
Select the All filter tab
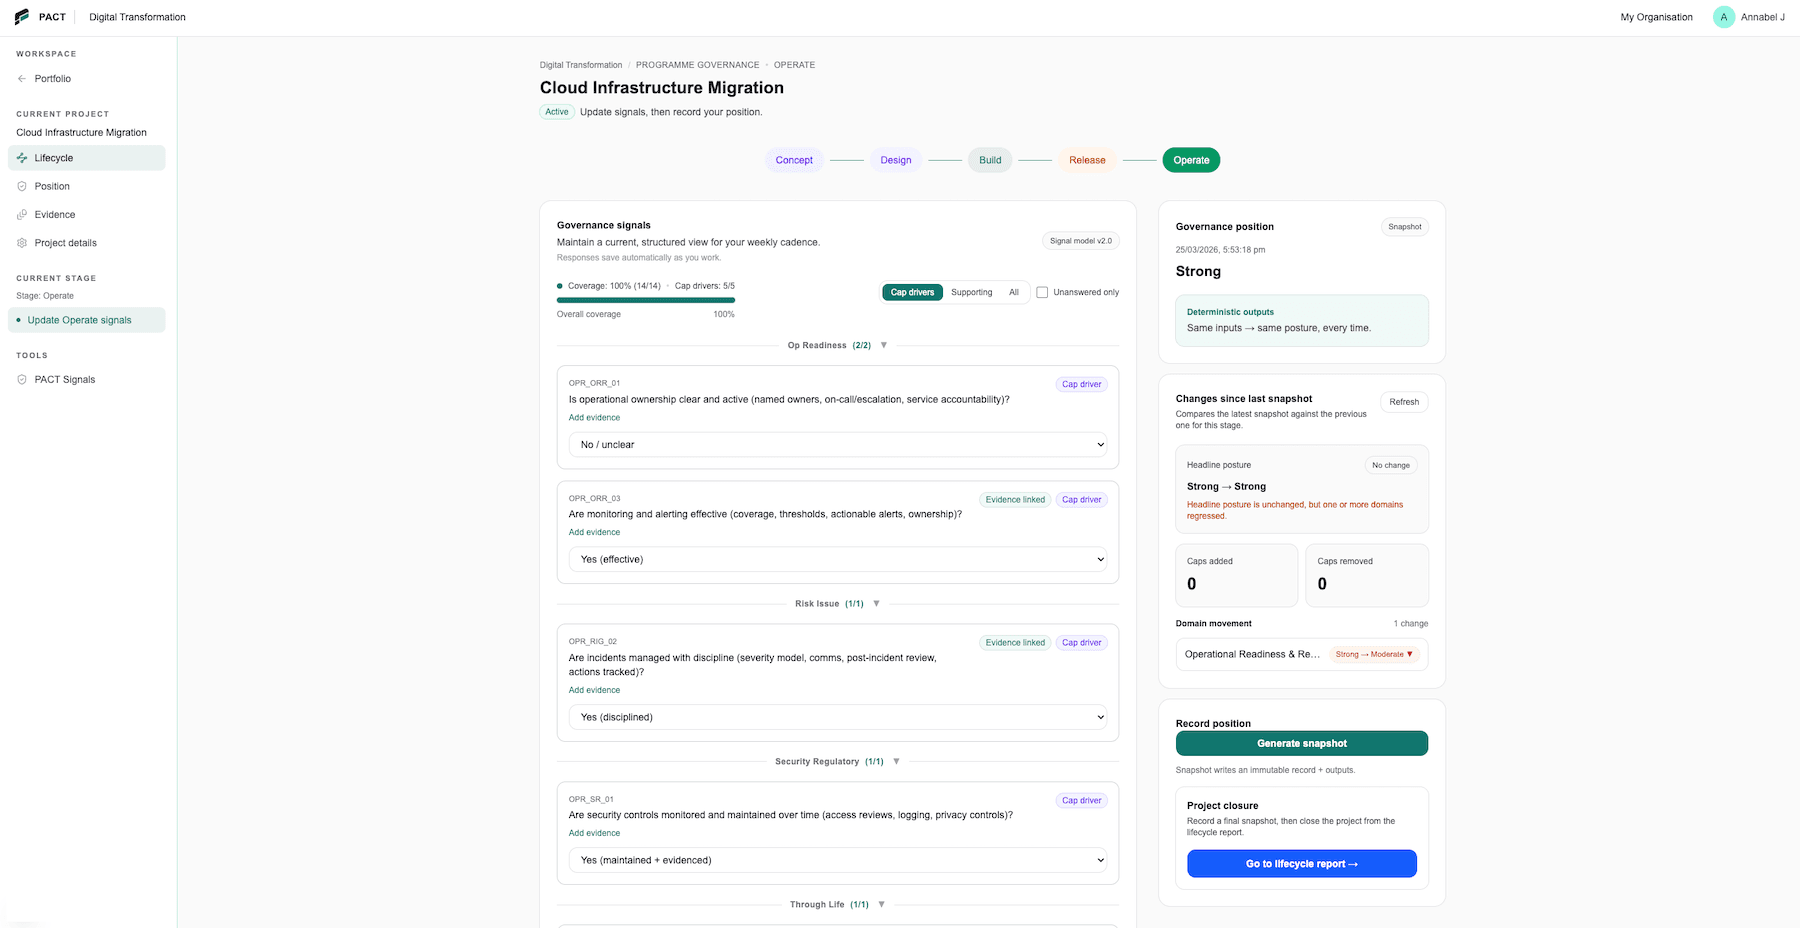(x=1014, y=292)
